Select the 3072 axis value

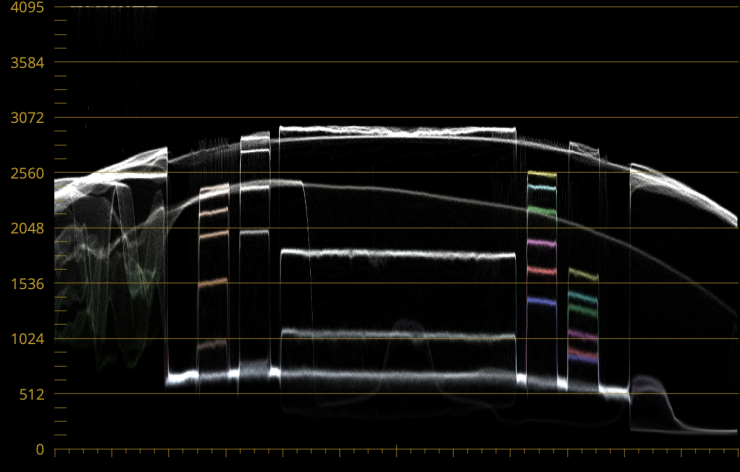click(25, 118)
